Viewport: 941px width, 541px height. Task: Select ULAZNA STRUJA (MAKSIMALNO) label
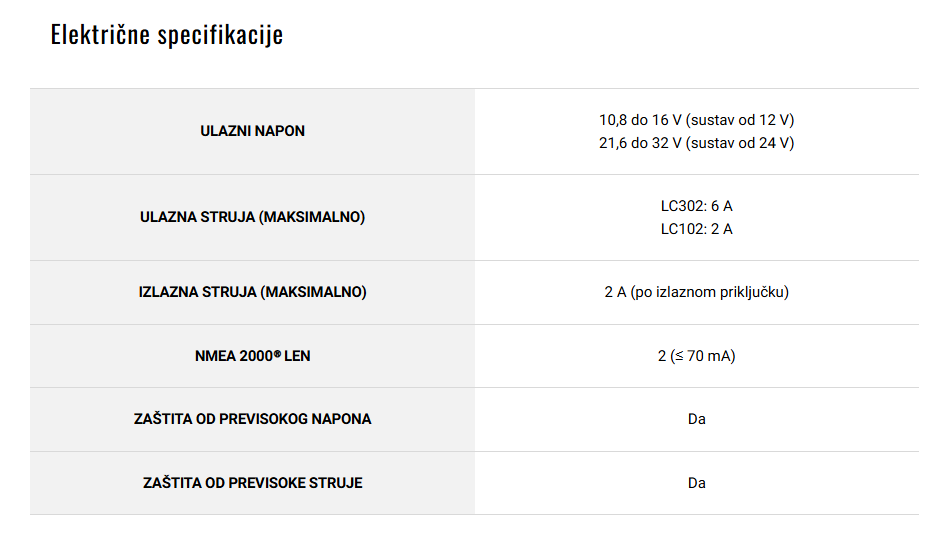(253, 217)
